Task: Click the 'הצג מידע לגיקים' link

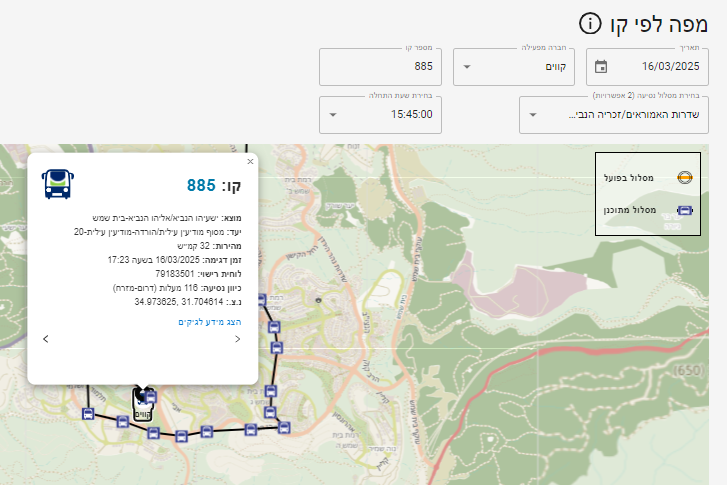Action: (x=210, y=322)
